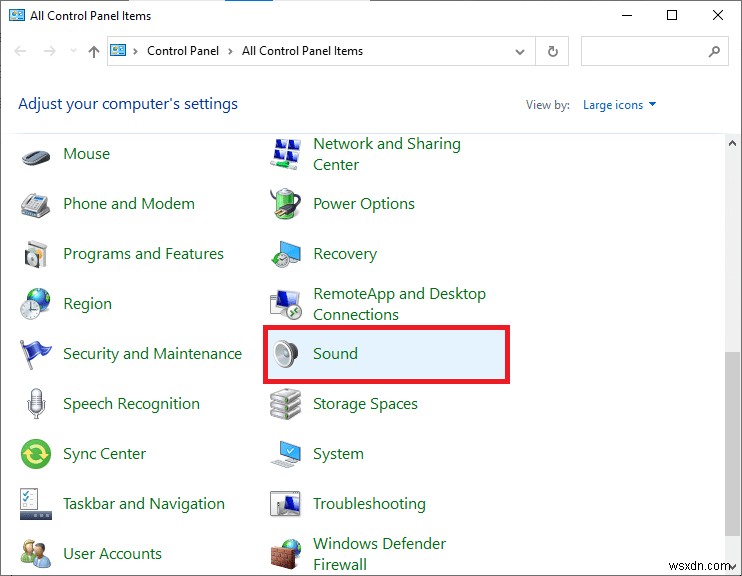Open Security and Maintenance link
742x576 pixels.
tap(152, 354)
